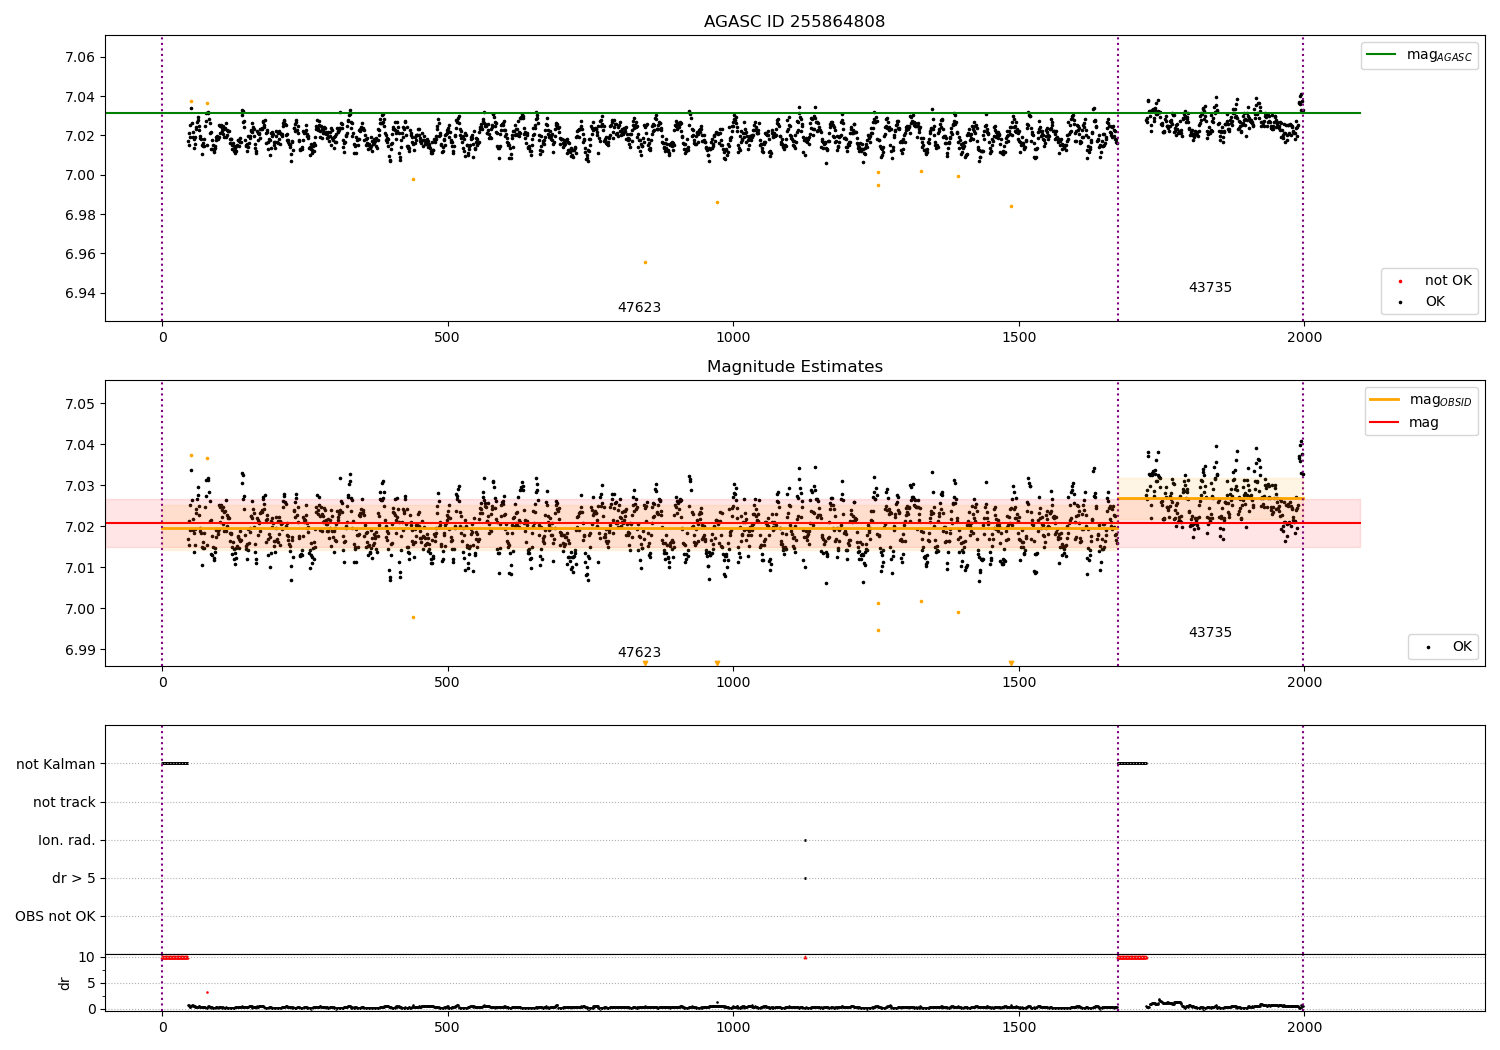Click the 47623 label in the Magnitude Estimates plot
The width and height of the screenshot is (1500, 1050).
pos(639,653)
